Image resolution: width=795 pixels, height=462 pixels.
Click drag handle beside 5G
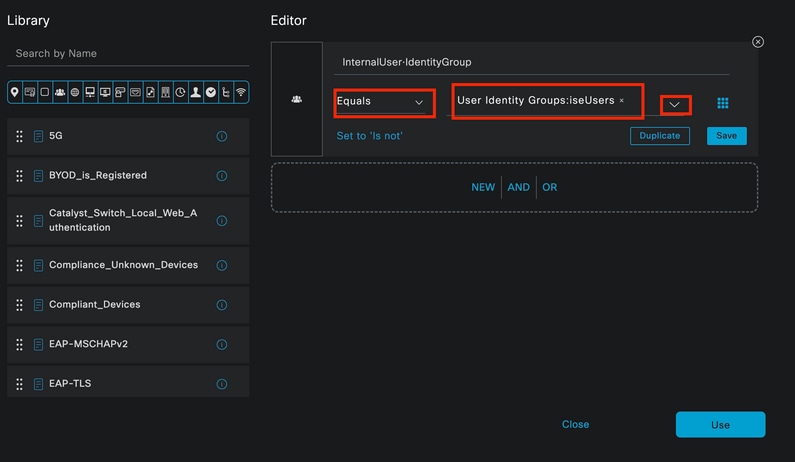pyautogui.click(x=19, y=136)
